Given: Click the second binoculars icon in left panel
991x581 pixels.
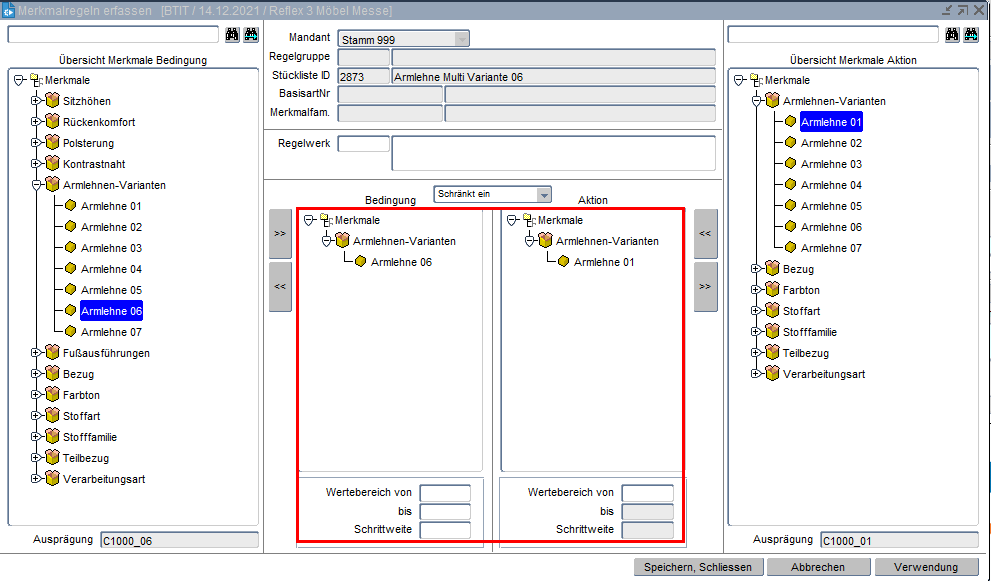Looking at the screenshot, I should click(250, 35).
